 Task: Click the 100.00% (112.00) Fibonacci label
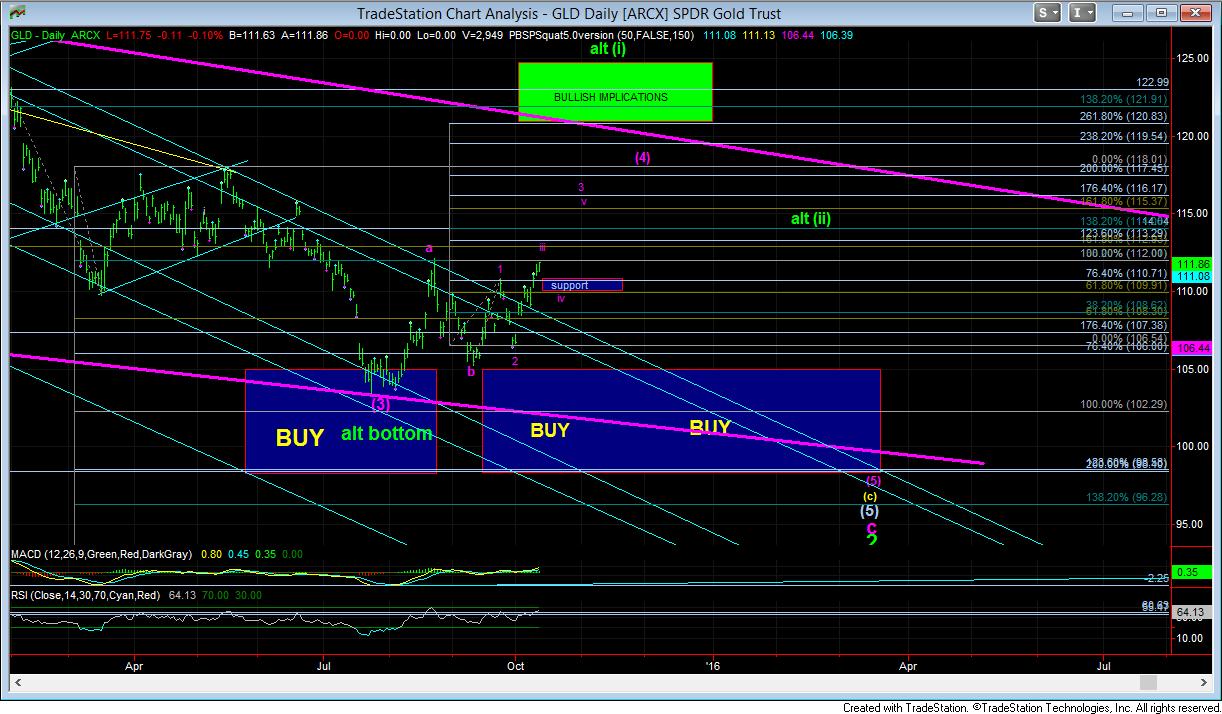[1122, 253]
